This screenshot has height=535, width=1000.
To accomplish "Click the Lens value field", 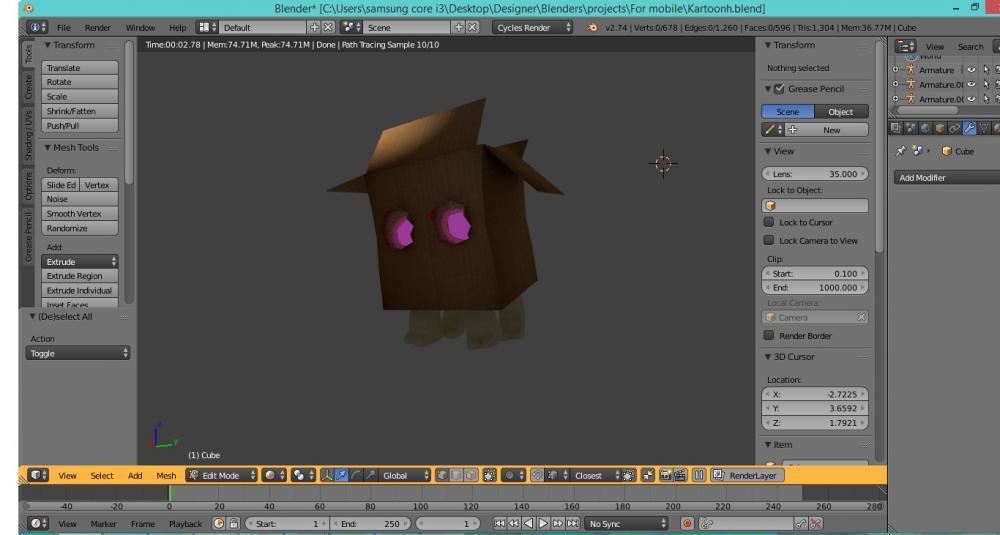I will 814,173.
